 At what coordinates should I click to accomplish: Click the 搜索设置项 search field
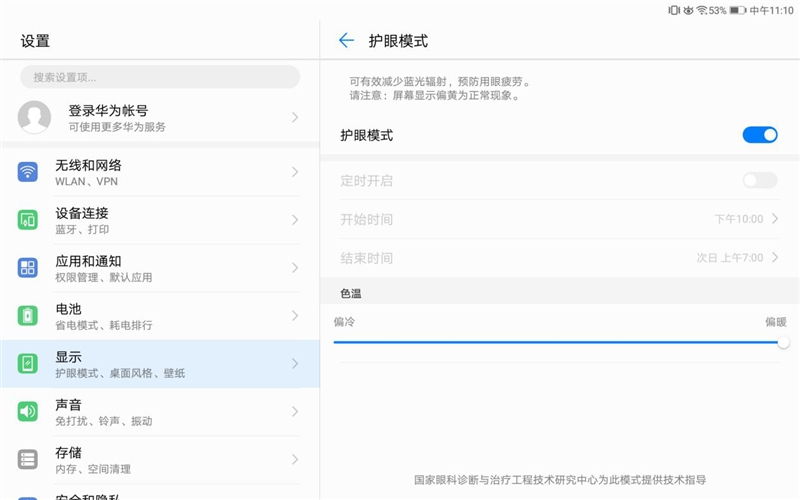point(160,77)
